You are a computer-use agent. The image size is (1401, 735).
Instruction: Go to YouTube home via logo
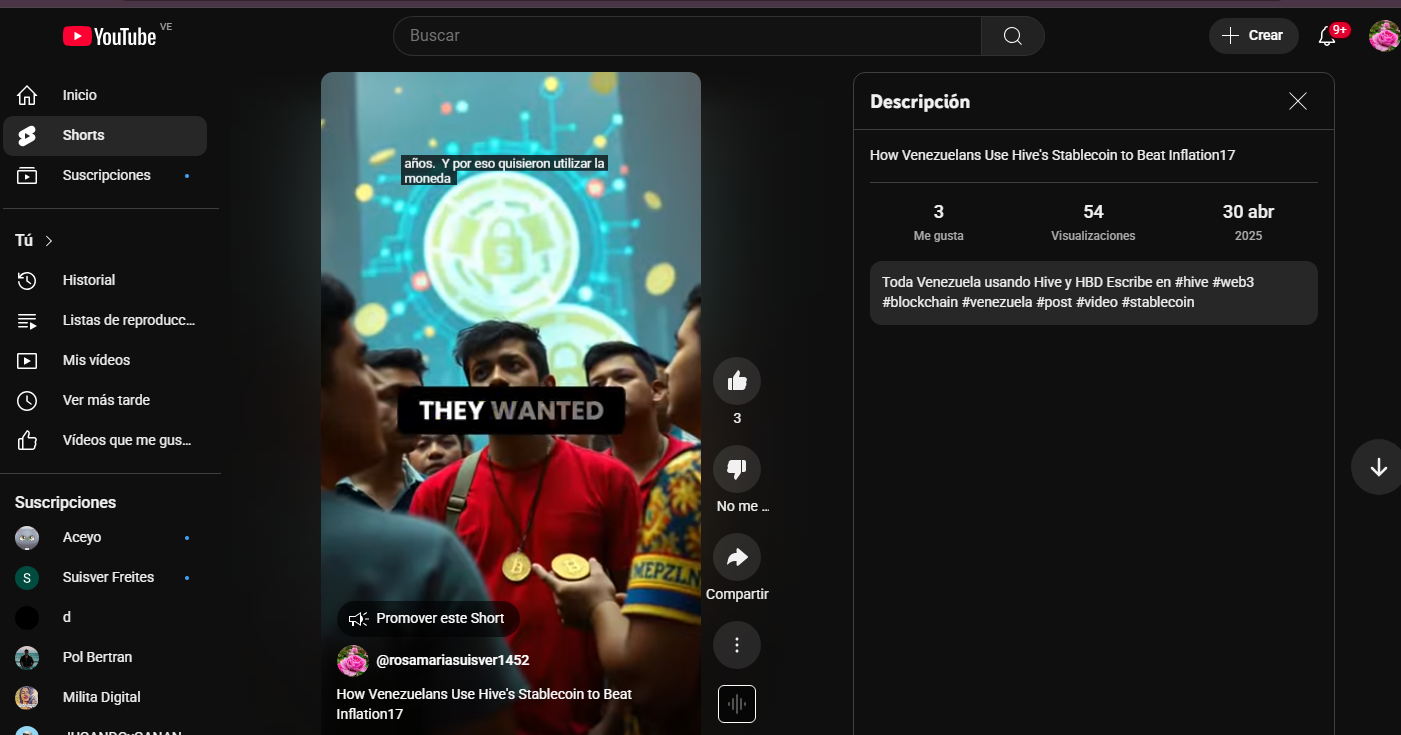(x=110, y=36)
